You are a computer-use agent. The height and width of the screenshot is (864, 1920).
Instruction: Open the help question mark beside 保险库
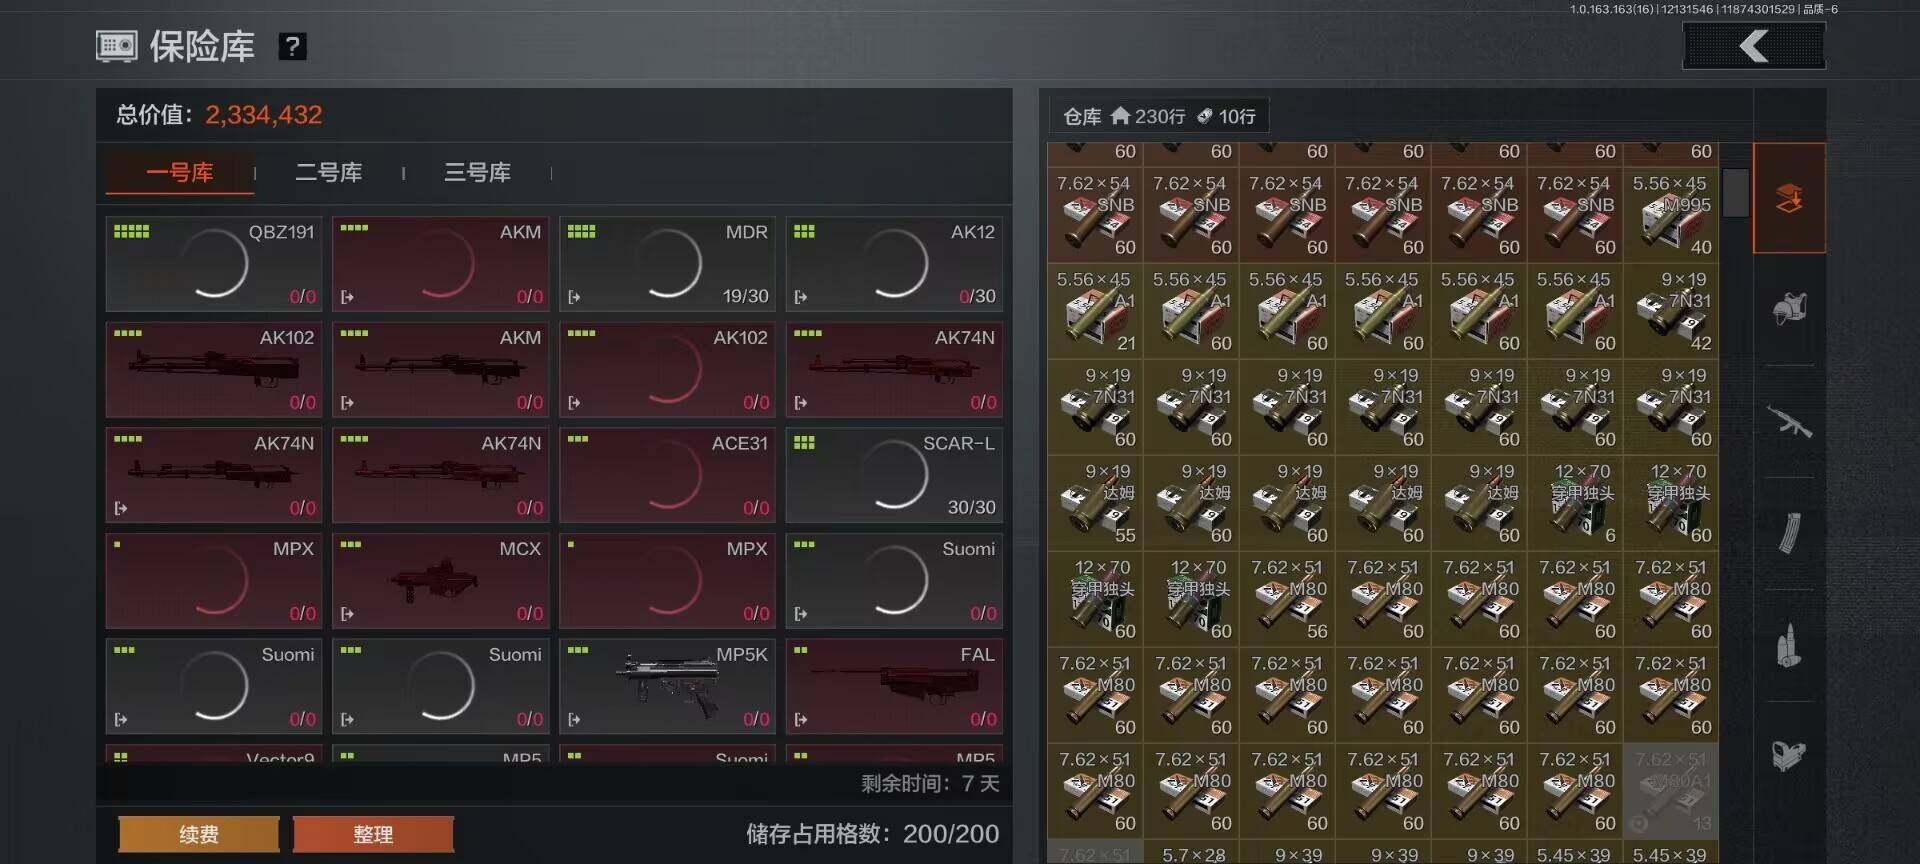[x=292, y=46]
